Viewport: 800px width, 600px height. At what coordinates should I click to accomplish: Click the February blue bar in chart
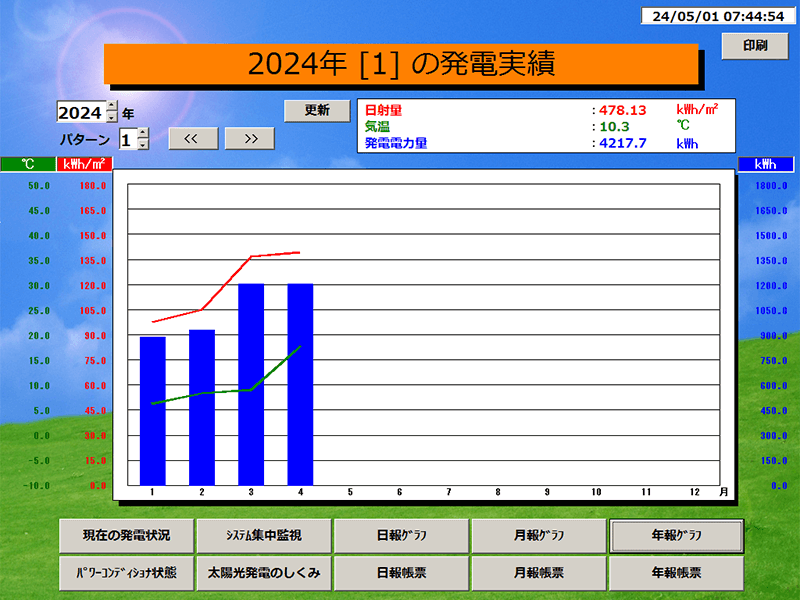tap(202, 408)
